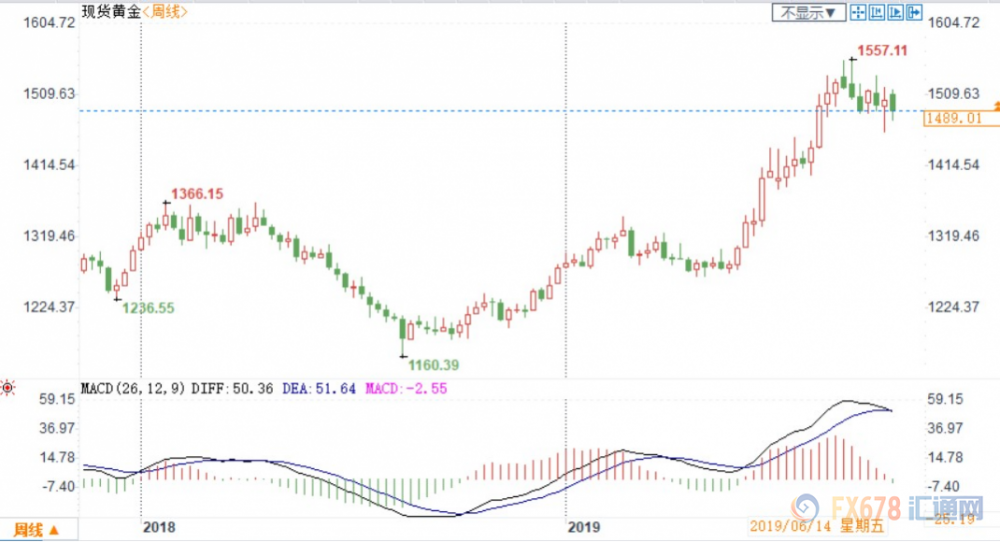
Task: Select the right MACD axis value 36.97
Action: pos(945,428)
